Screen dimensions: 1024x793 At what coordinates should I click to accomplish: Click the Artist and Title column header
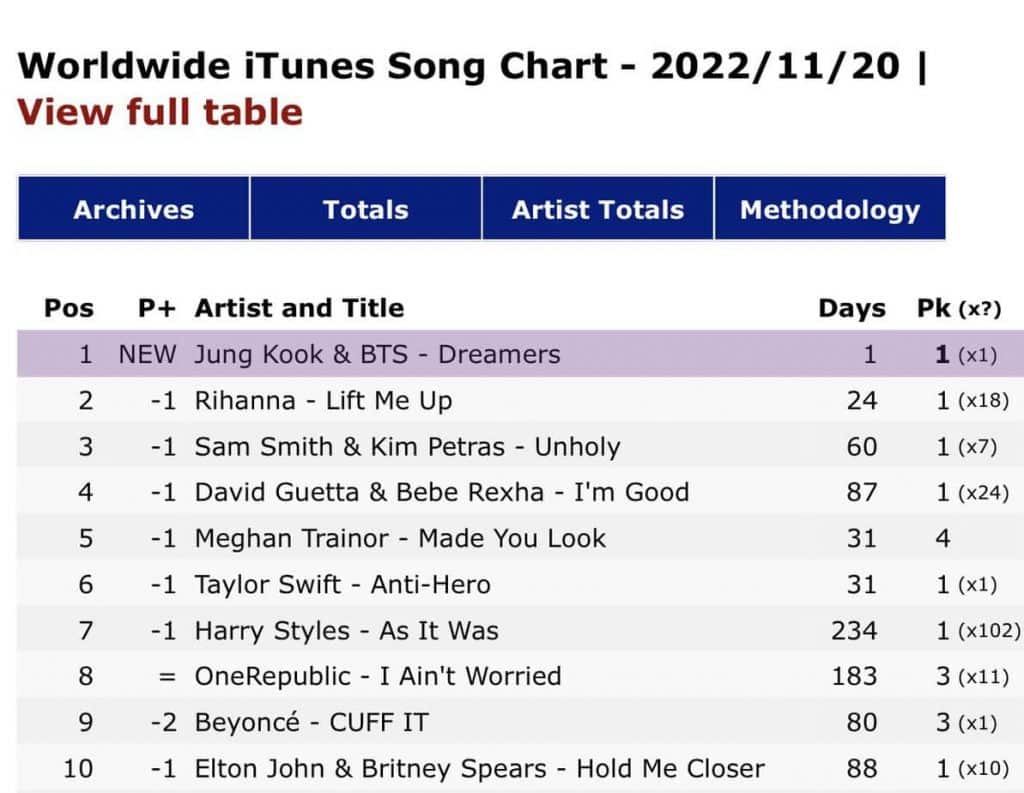coord(299,308)
